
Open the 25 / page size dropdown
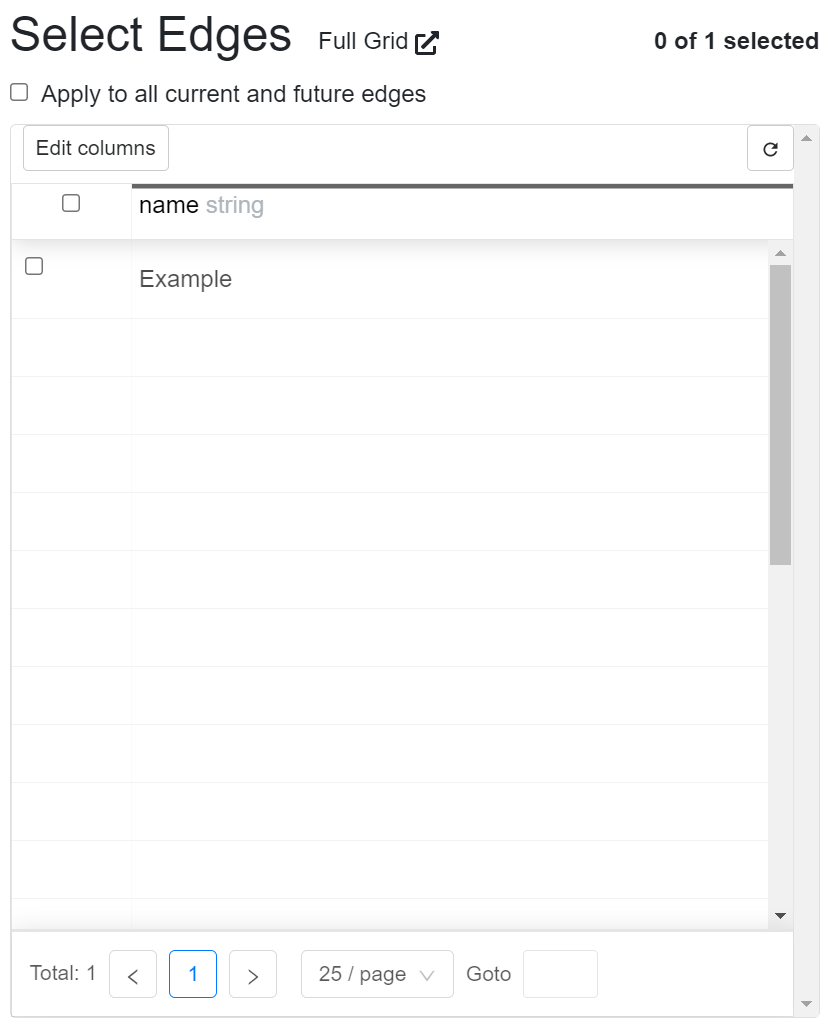point(377,975)
